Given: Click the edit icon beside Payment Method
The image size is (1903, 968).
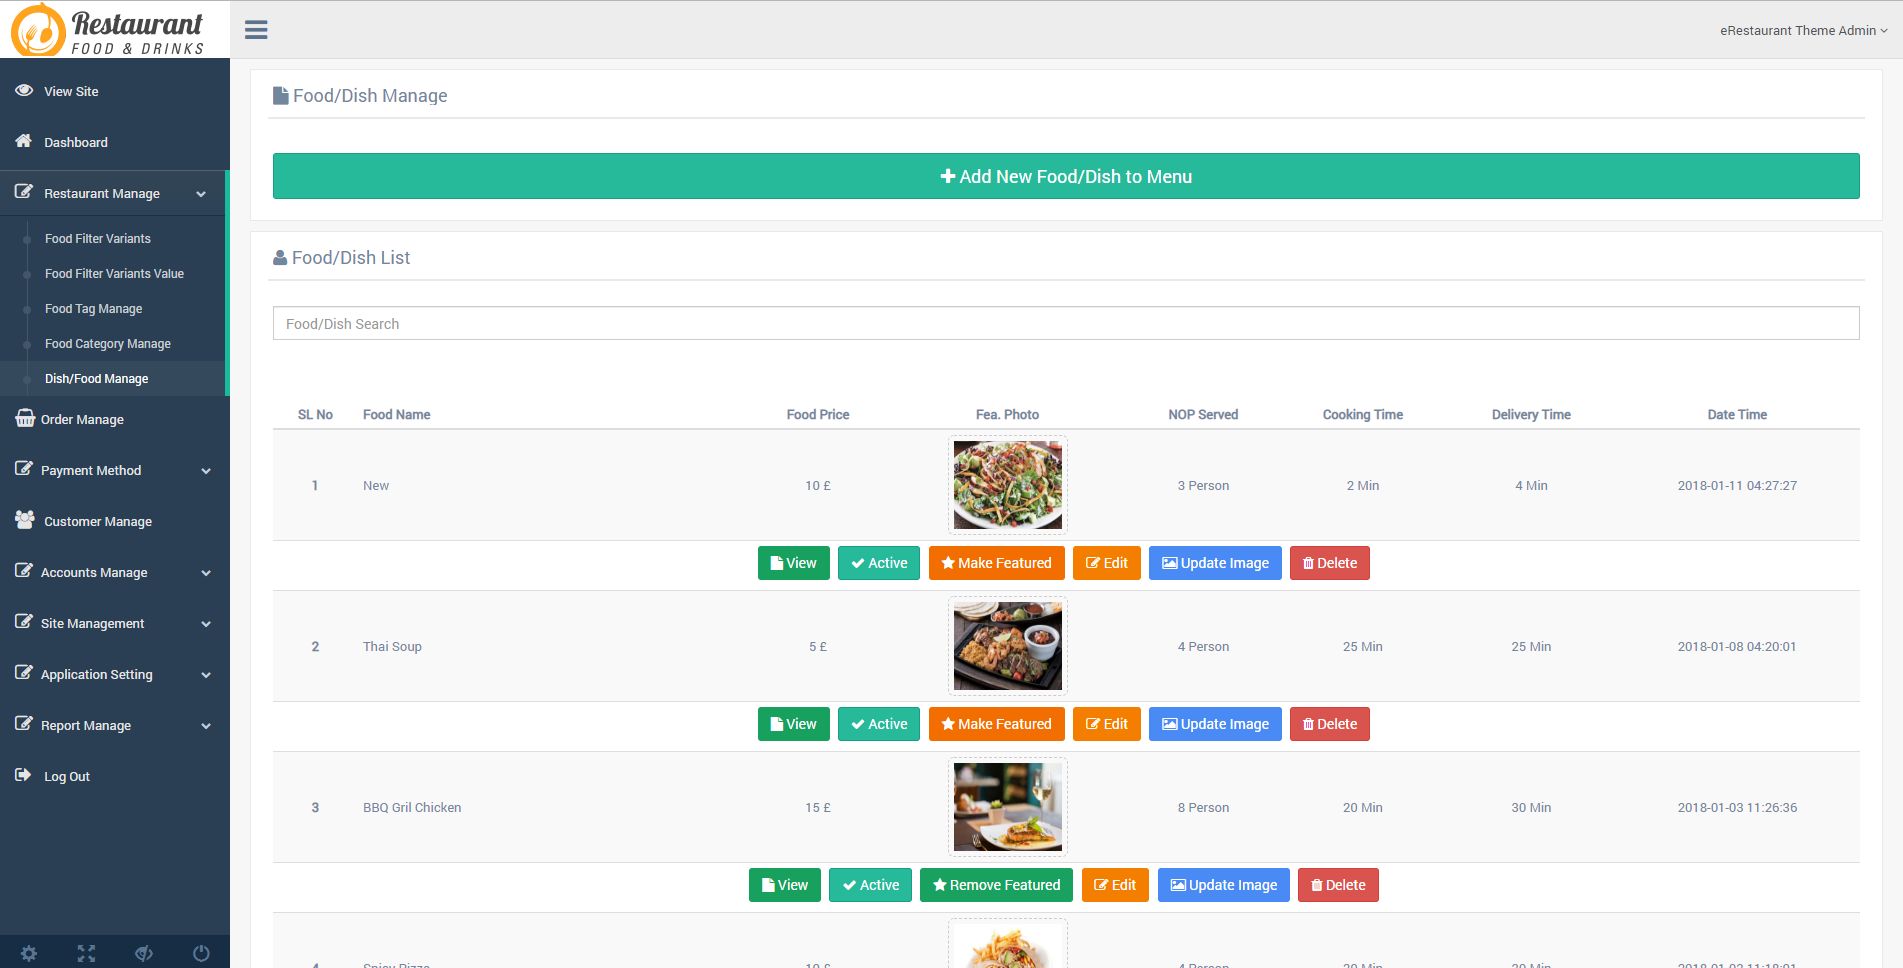Looking at the screenshot, I should coord(24,468).
